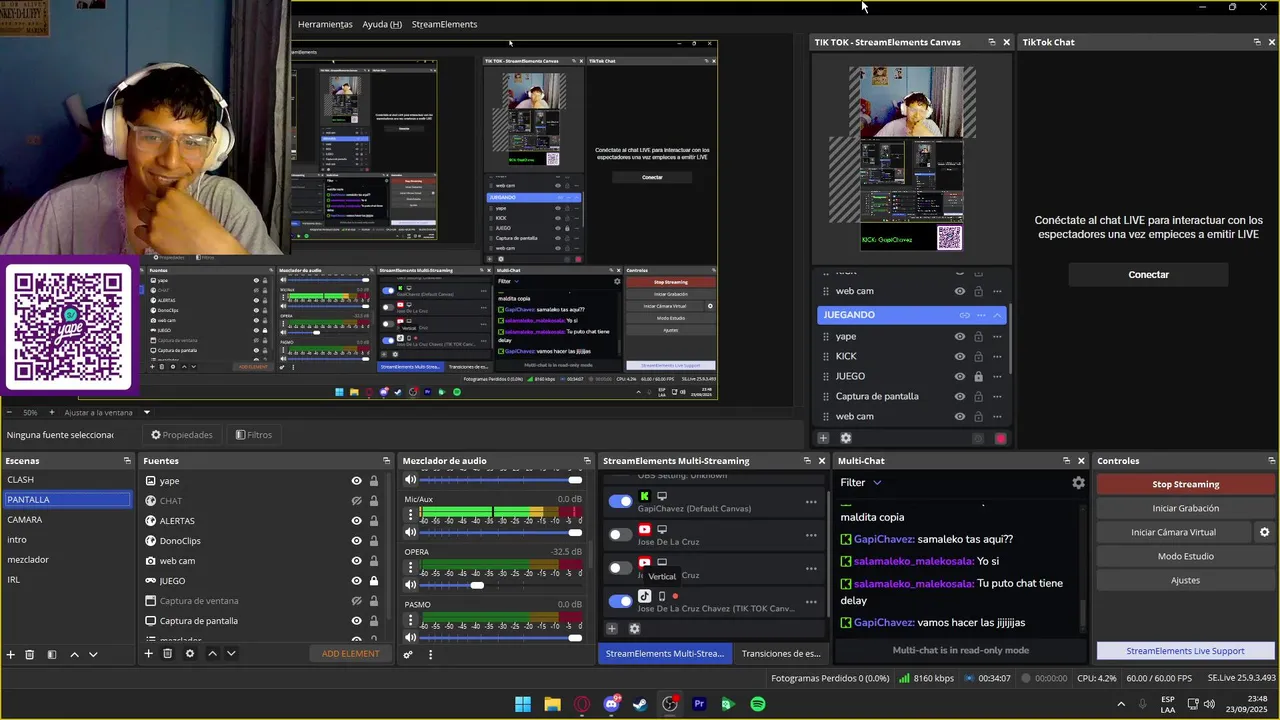Click Stop Streaming button
Viewport: 1280px width, 720px height.
point(1185,484)
